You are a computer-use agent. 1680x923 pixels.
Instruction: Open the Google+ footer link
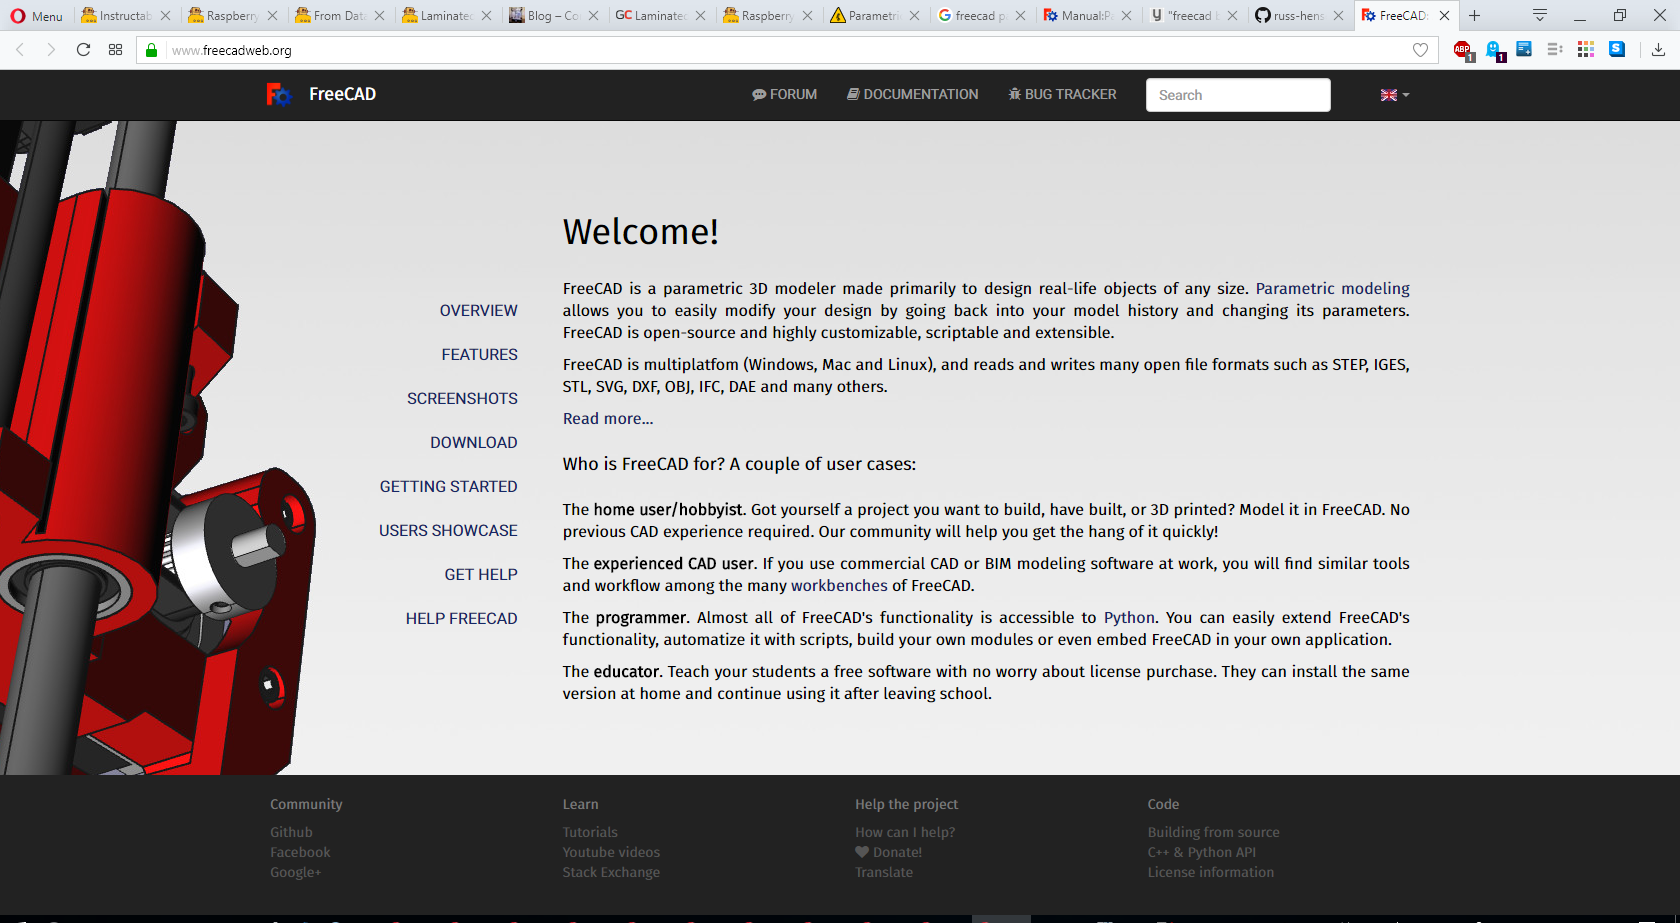coord(296,872)
